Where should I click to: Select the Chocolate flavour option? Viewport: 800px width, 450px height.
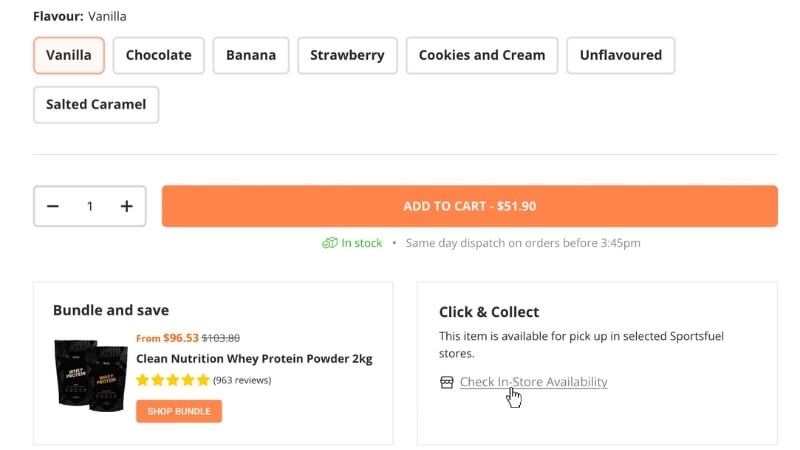[x=159, y=56]
